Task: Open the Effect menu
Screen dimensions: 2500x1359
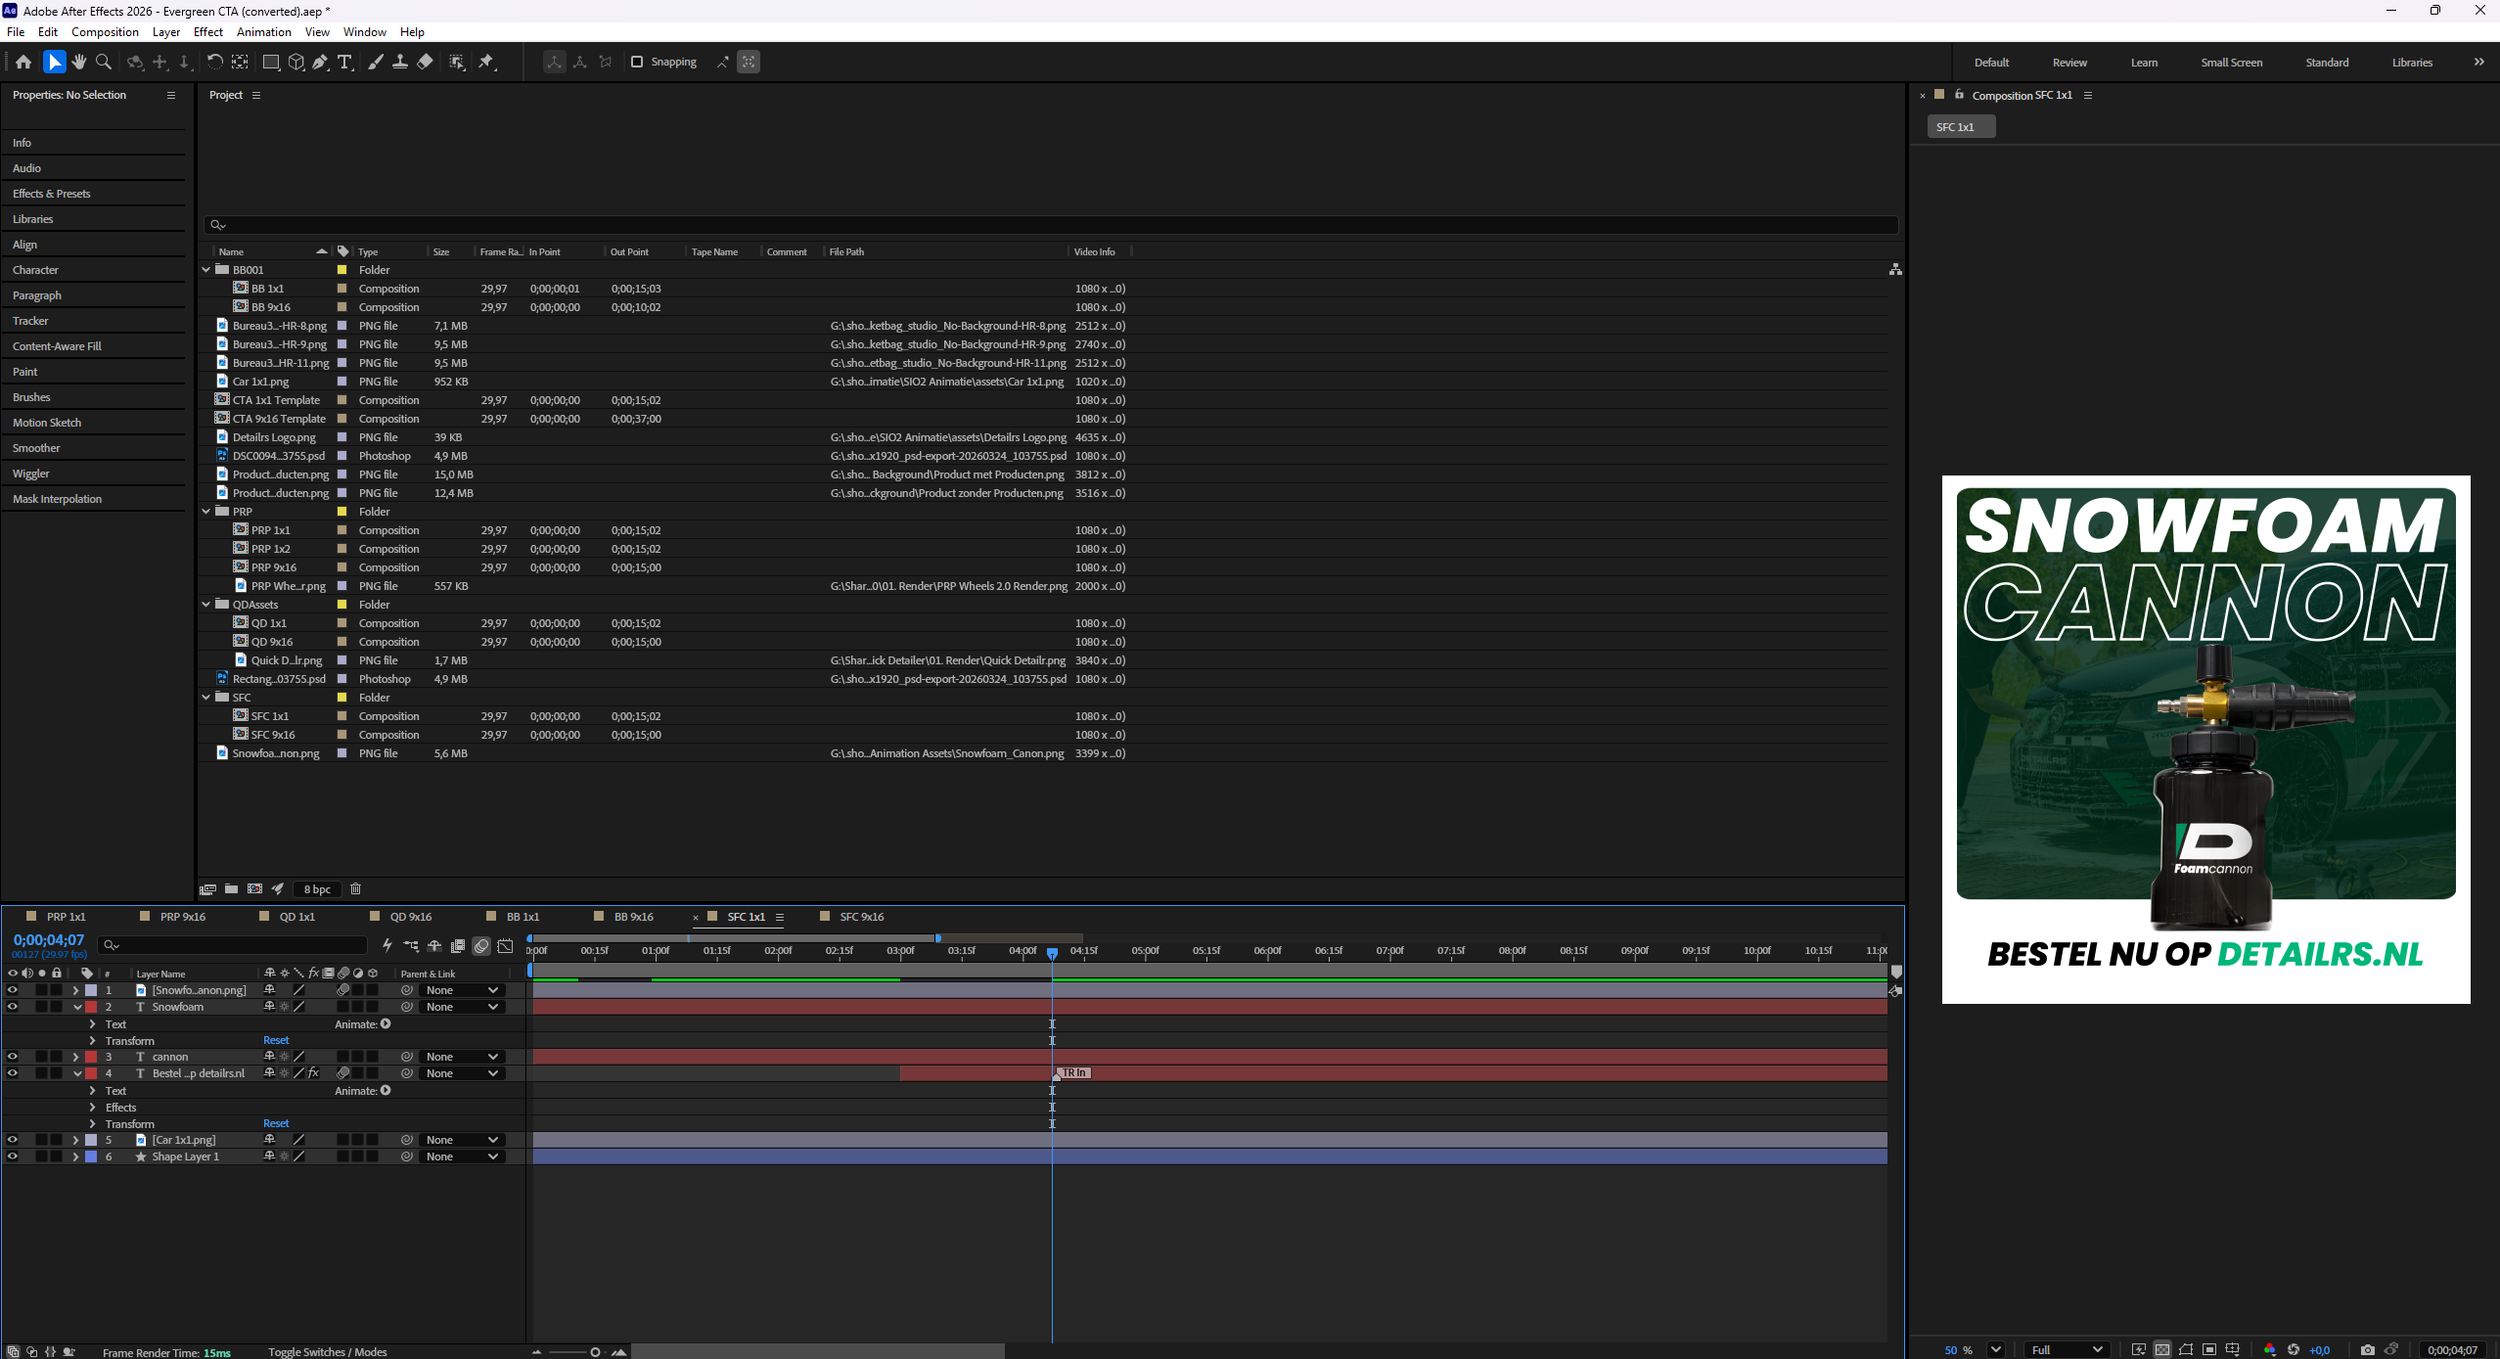Action: (208, 32)
